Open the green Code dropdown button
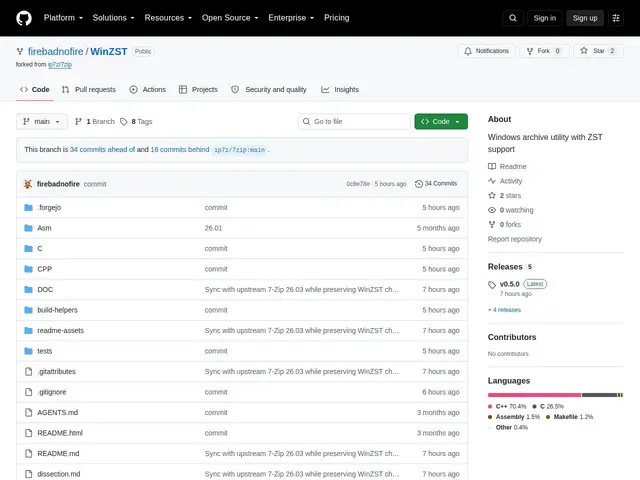Screen dimensions: 640x480 click(441, 122)
